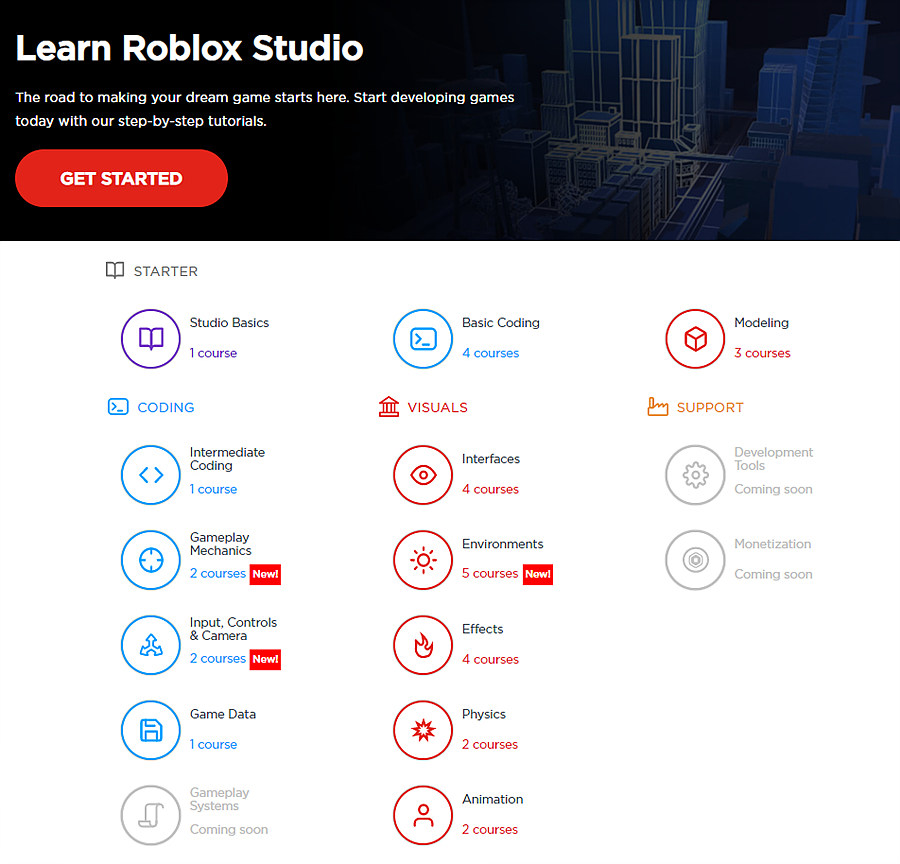
Task: Click the Gameplay Systems title
Action: [219, 799]
